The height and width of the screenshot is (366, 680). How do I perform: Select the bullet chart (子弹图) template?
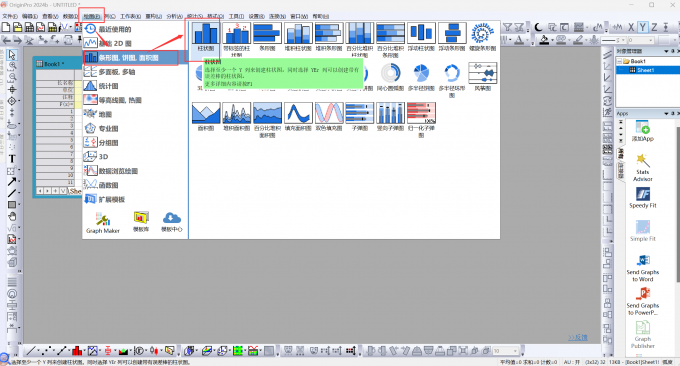[x=360, y=117]
